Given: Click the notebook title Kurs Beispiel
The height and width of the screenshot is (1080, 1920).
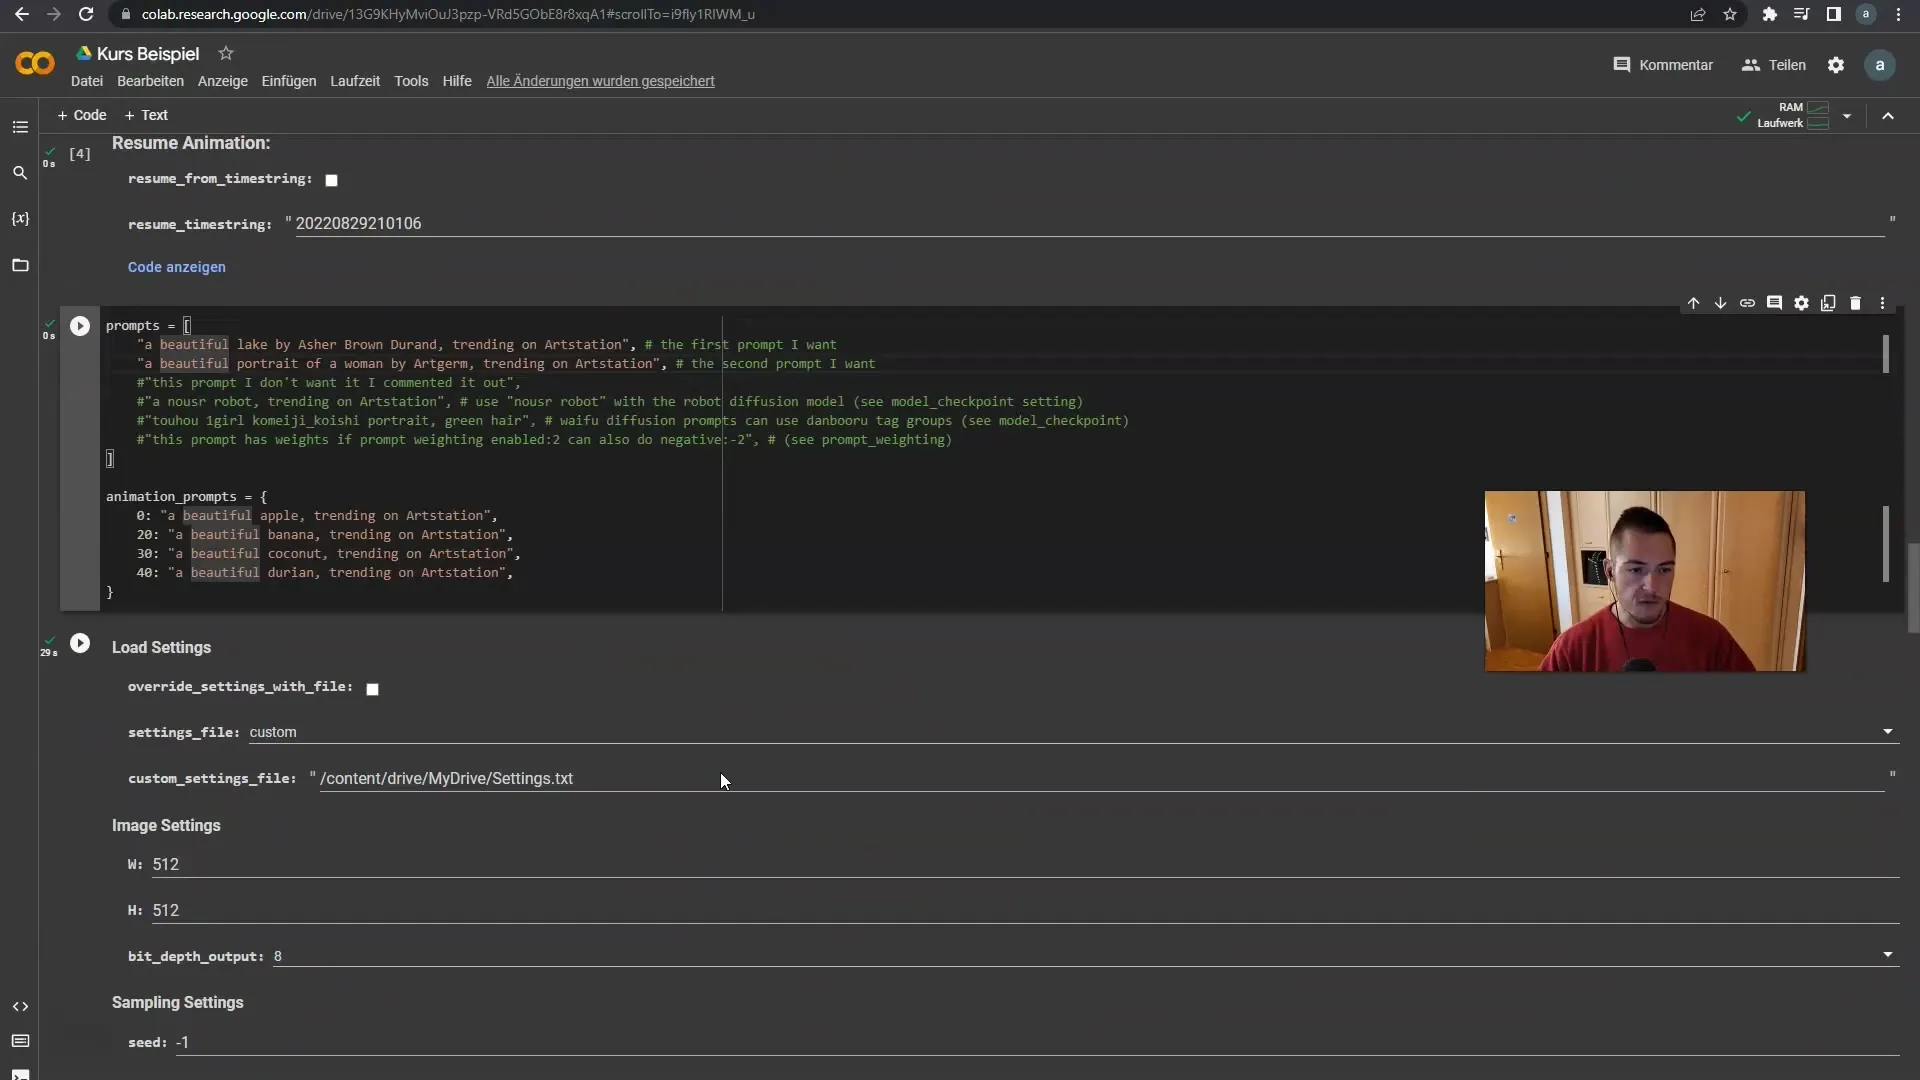Looking at the screenshot, I should (148, 54).
